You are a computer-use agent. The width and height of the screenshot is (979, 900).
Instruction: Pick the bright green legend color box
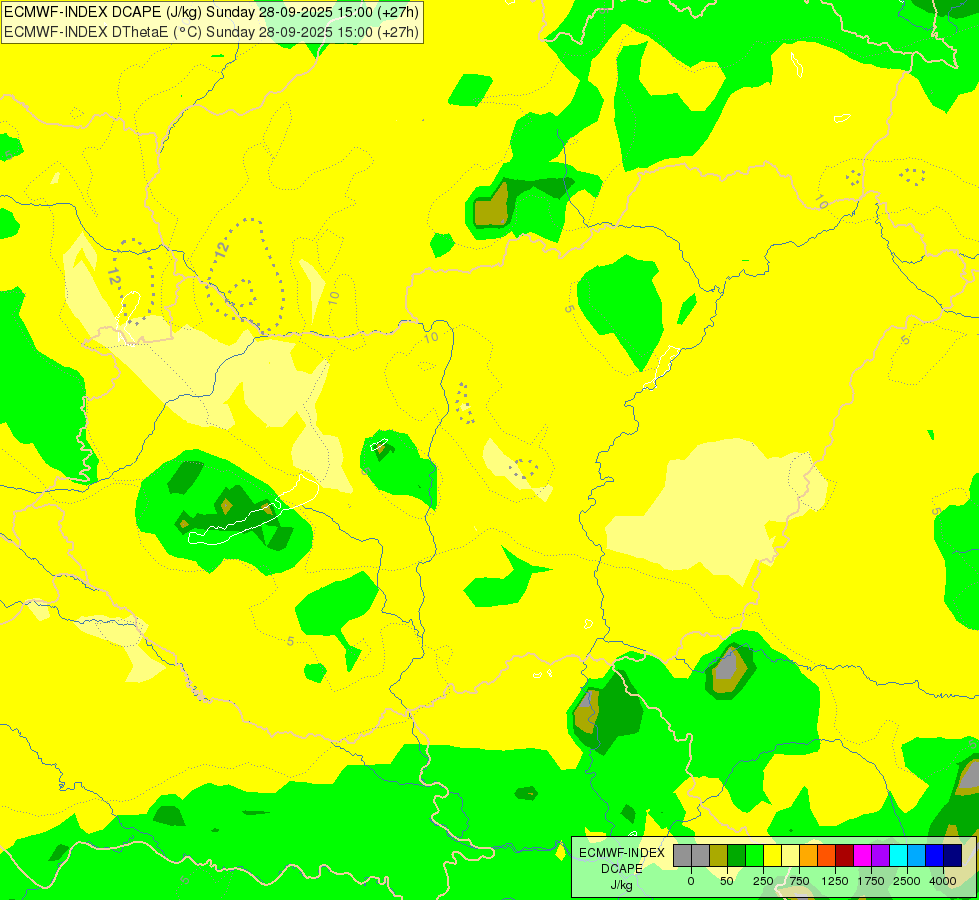(x=754, y=855)
